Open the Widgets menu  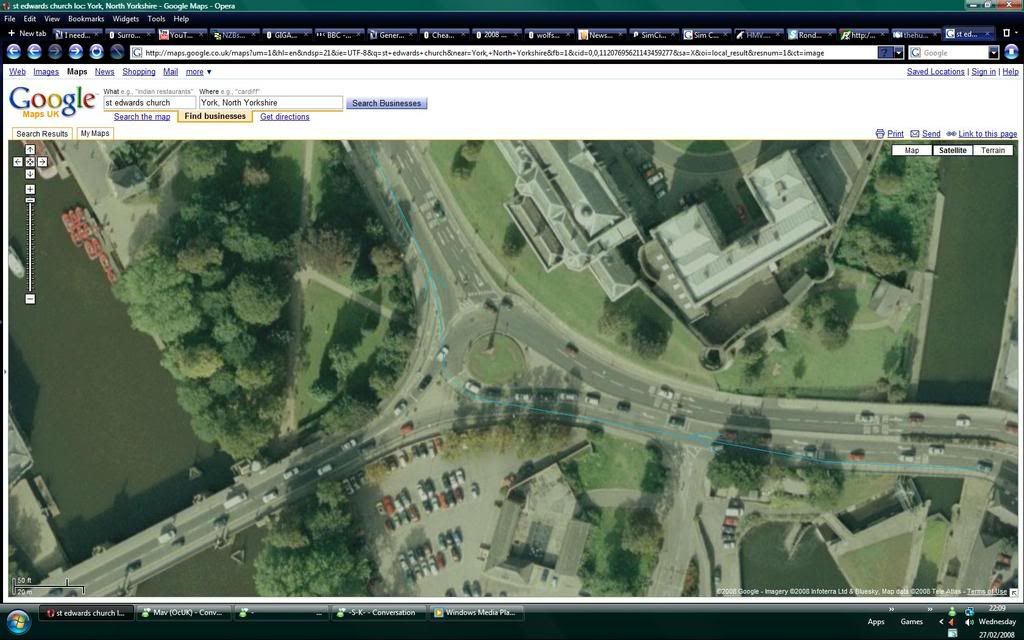click(125, 19)
